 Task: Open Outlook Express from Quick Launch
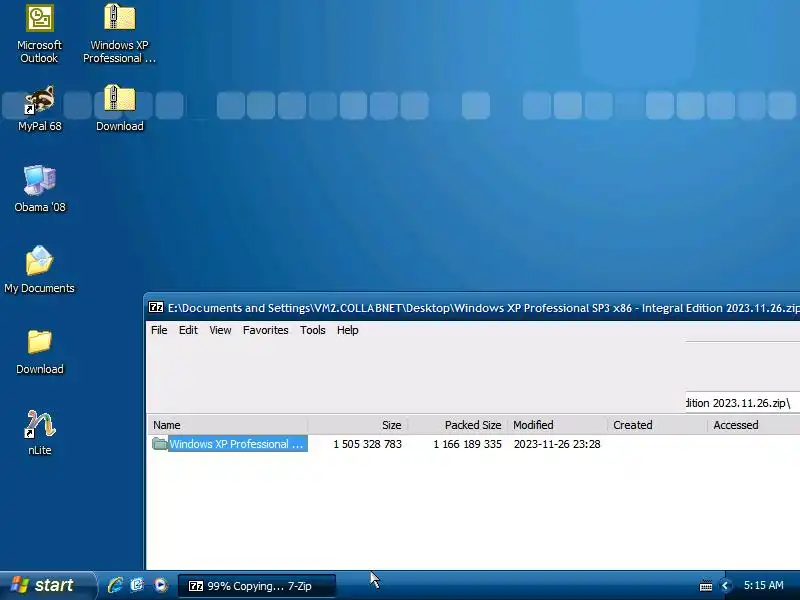point(138,585)
